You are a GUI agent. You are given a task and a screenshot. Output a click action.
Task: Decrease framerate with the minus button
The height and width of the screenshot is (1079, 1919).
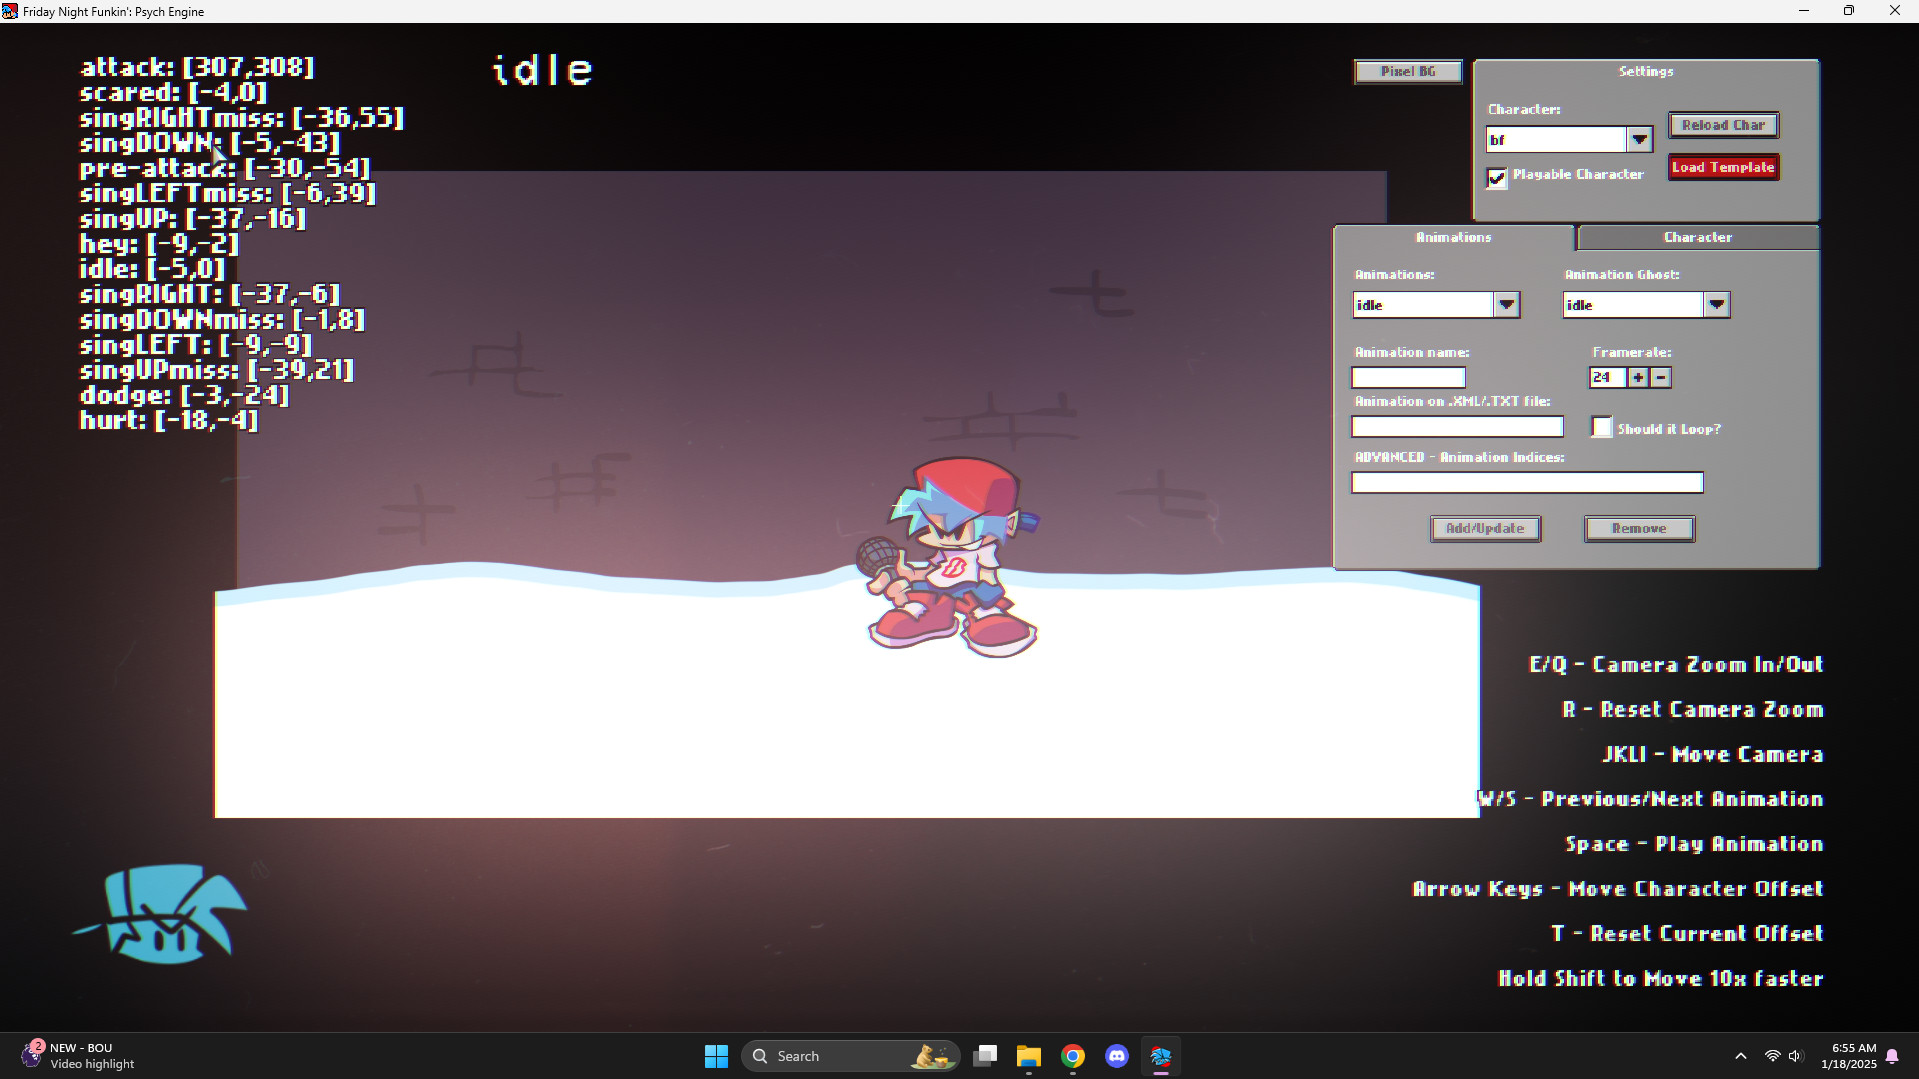tap(1661, 378)
